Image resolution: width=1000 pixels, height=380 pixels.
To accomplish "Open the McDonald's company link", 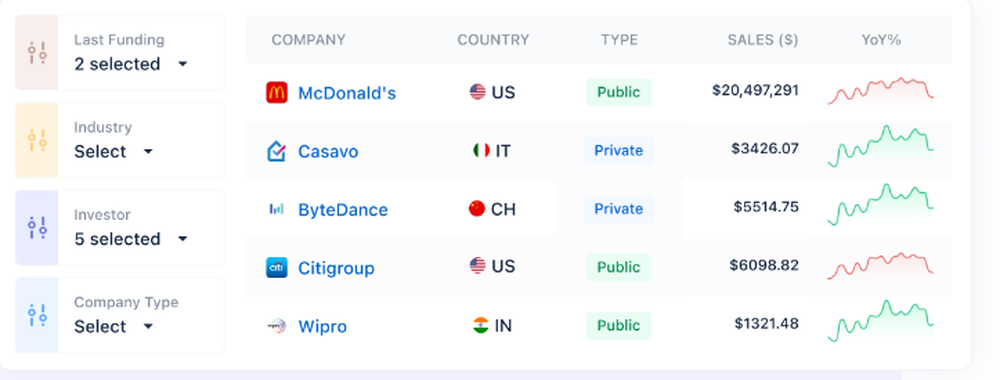I will 347,93.
